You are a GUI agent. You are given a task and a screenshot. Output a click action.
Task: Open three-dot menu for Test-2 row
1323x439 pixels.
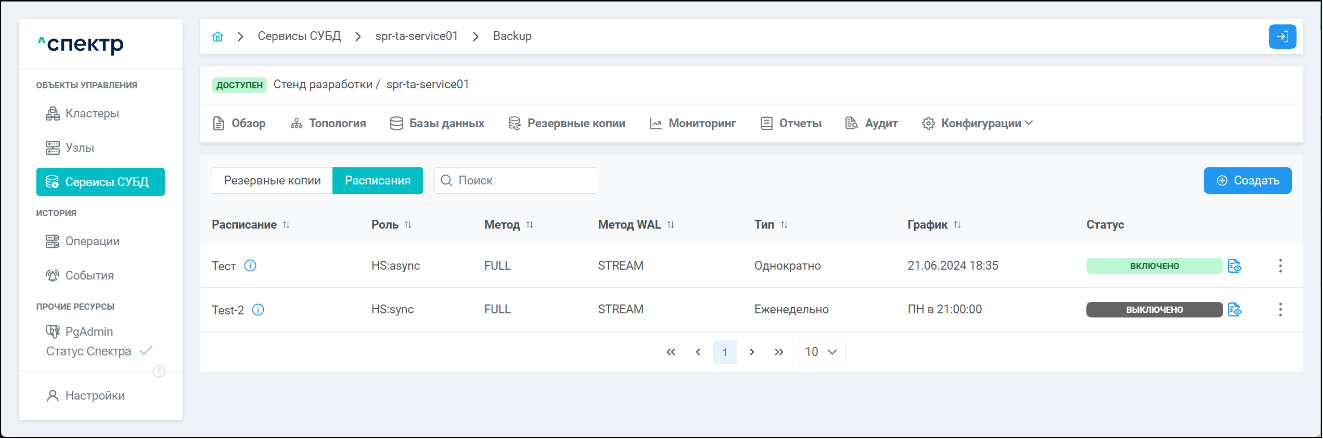(x=1280, y=310)
